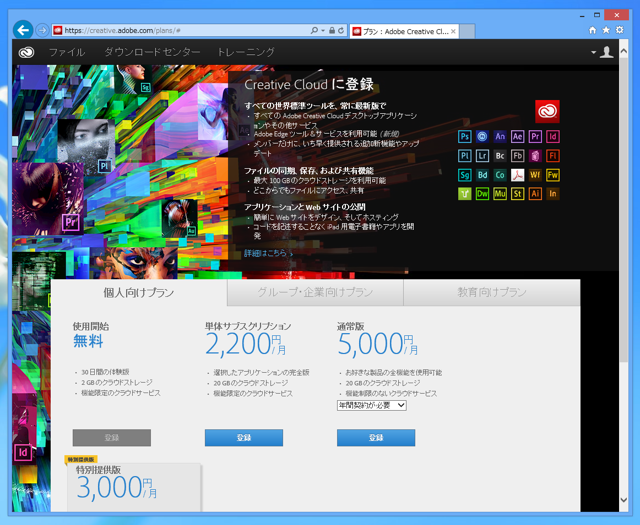Click the Flash Builder (Fb) icon
The image size is (640, 525).
click(518, 156)
